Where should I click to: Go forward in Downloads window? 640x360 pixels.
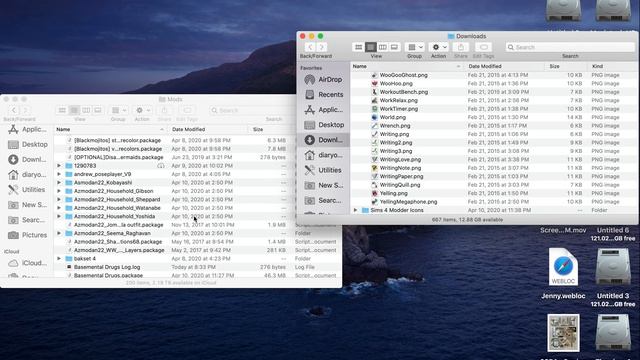[x=322, y=47]
